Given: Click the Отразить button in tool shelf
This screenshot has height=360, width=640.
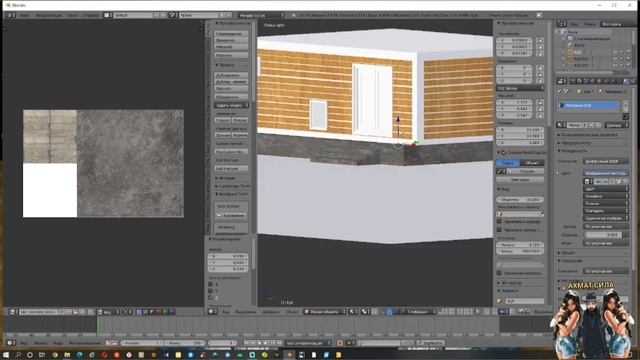Looking at the screenshot, I should click(231, 55).
